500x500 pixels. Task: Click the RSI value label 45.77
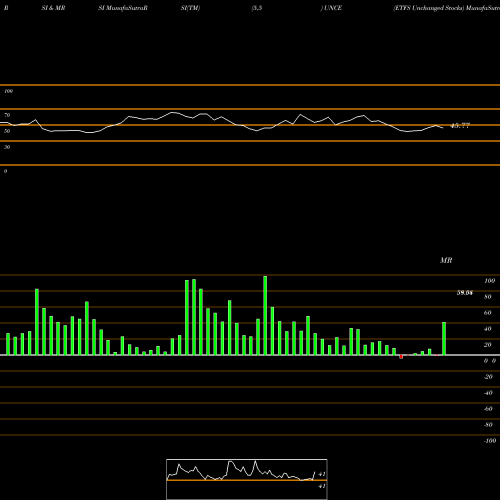click(x=460, y=126)
